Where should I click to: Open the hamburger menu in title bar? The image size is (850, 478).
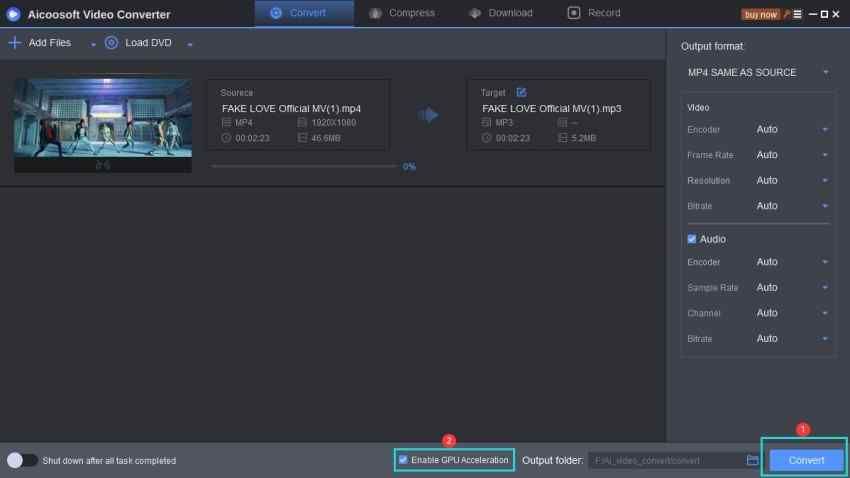pos(798,14)
